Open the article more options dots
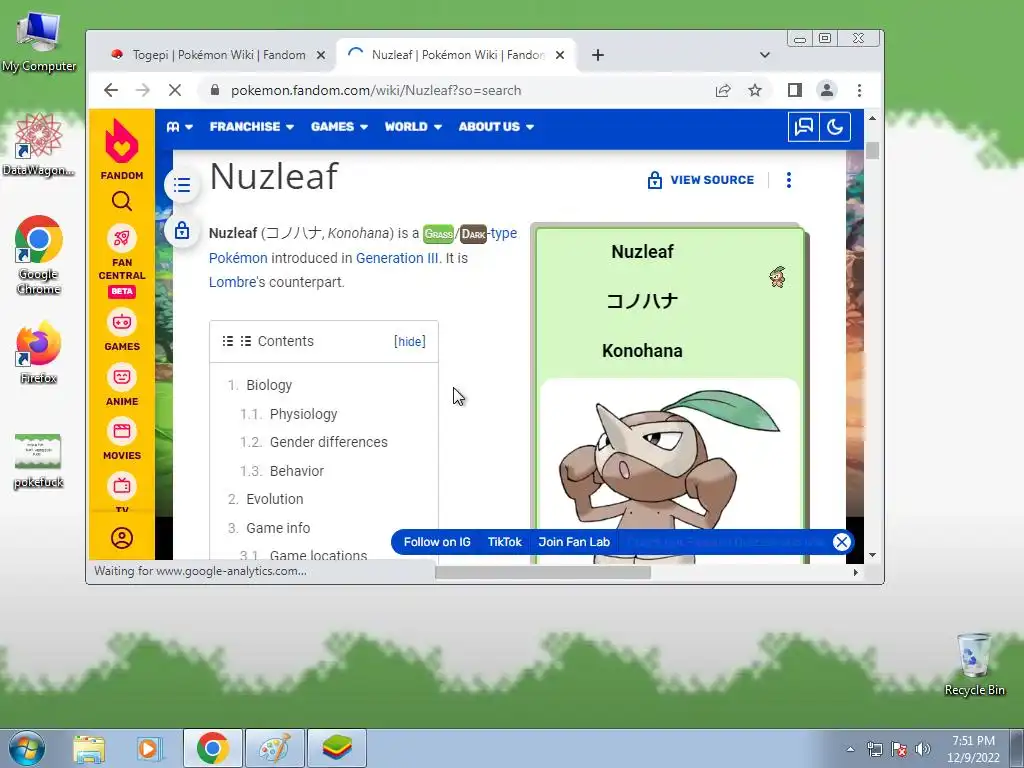 click(x=789, y=180)
